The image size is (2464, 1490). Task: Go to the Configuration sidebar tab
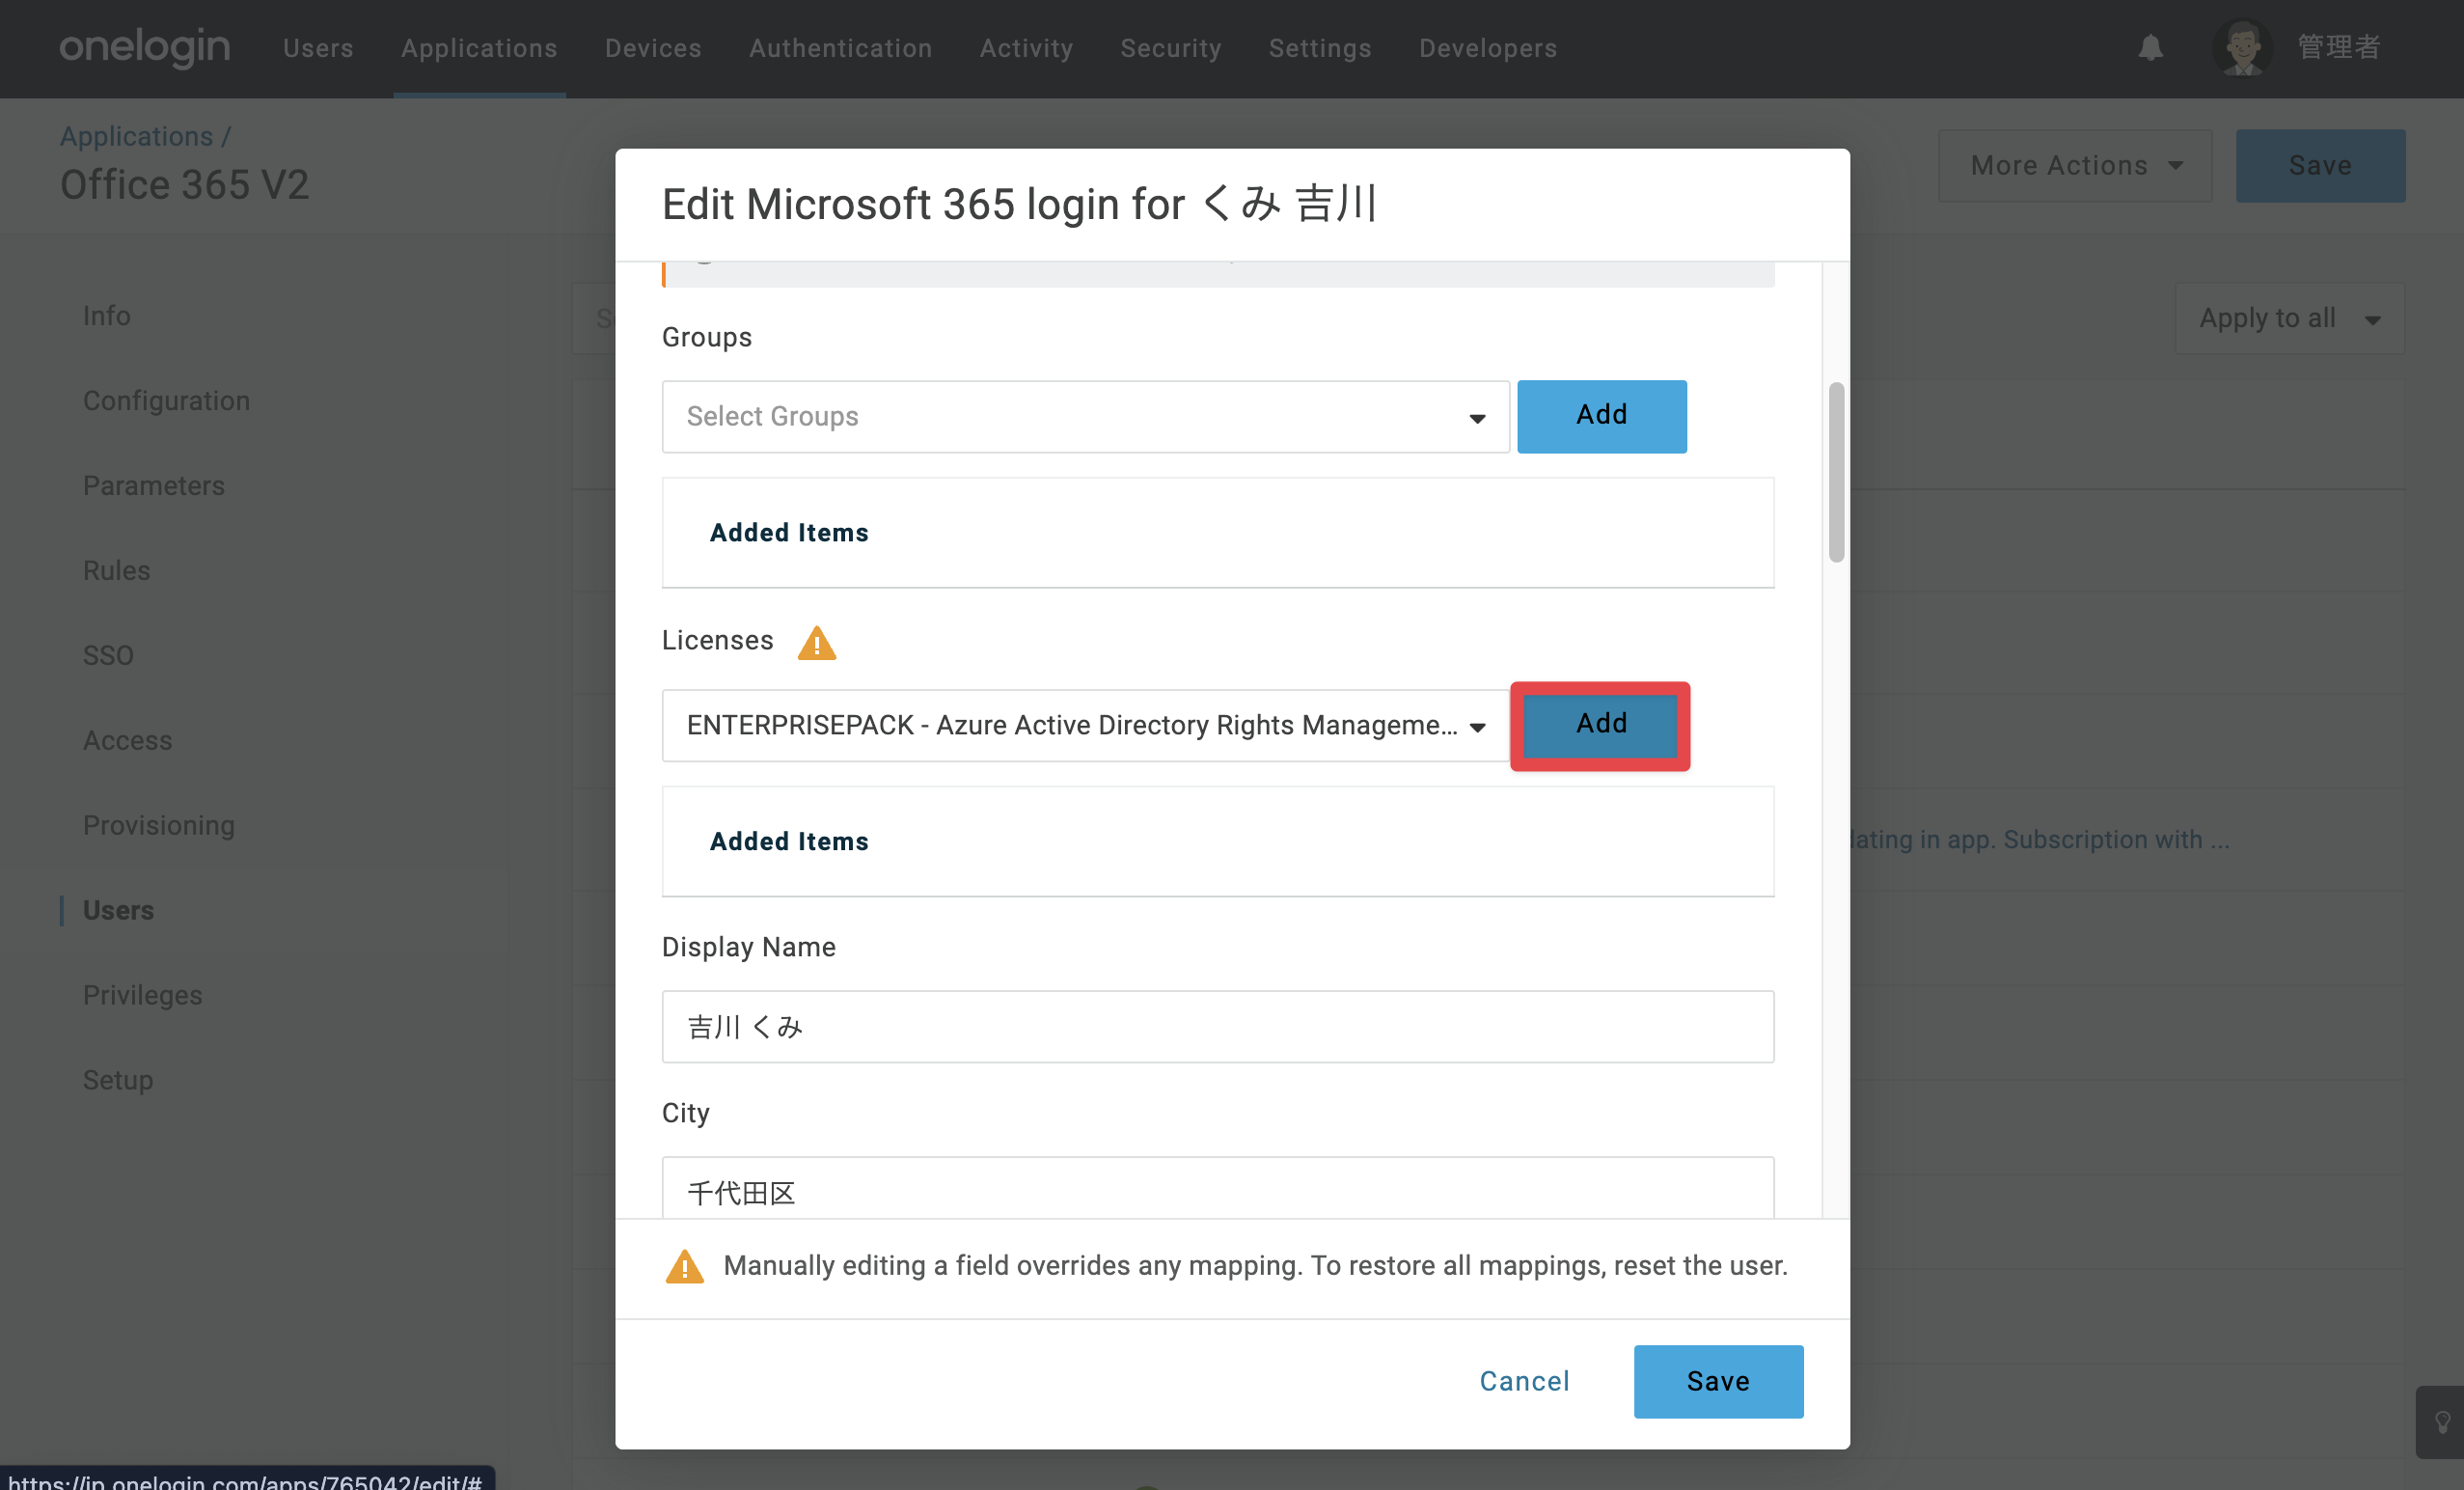(x=166, y=401)
